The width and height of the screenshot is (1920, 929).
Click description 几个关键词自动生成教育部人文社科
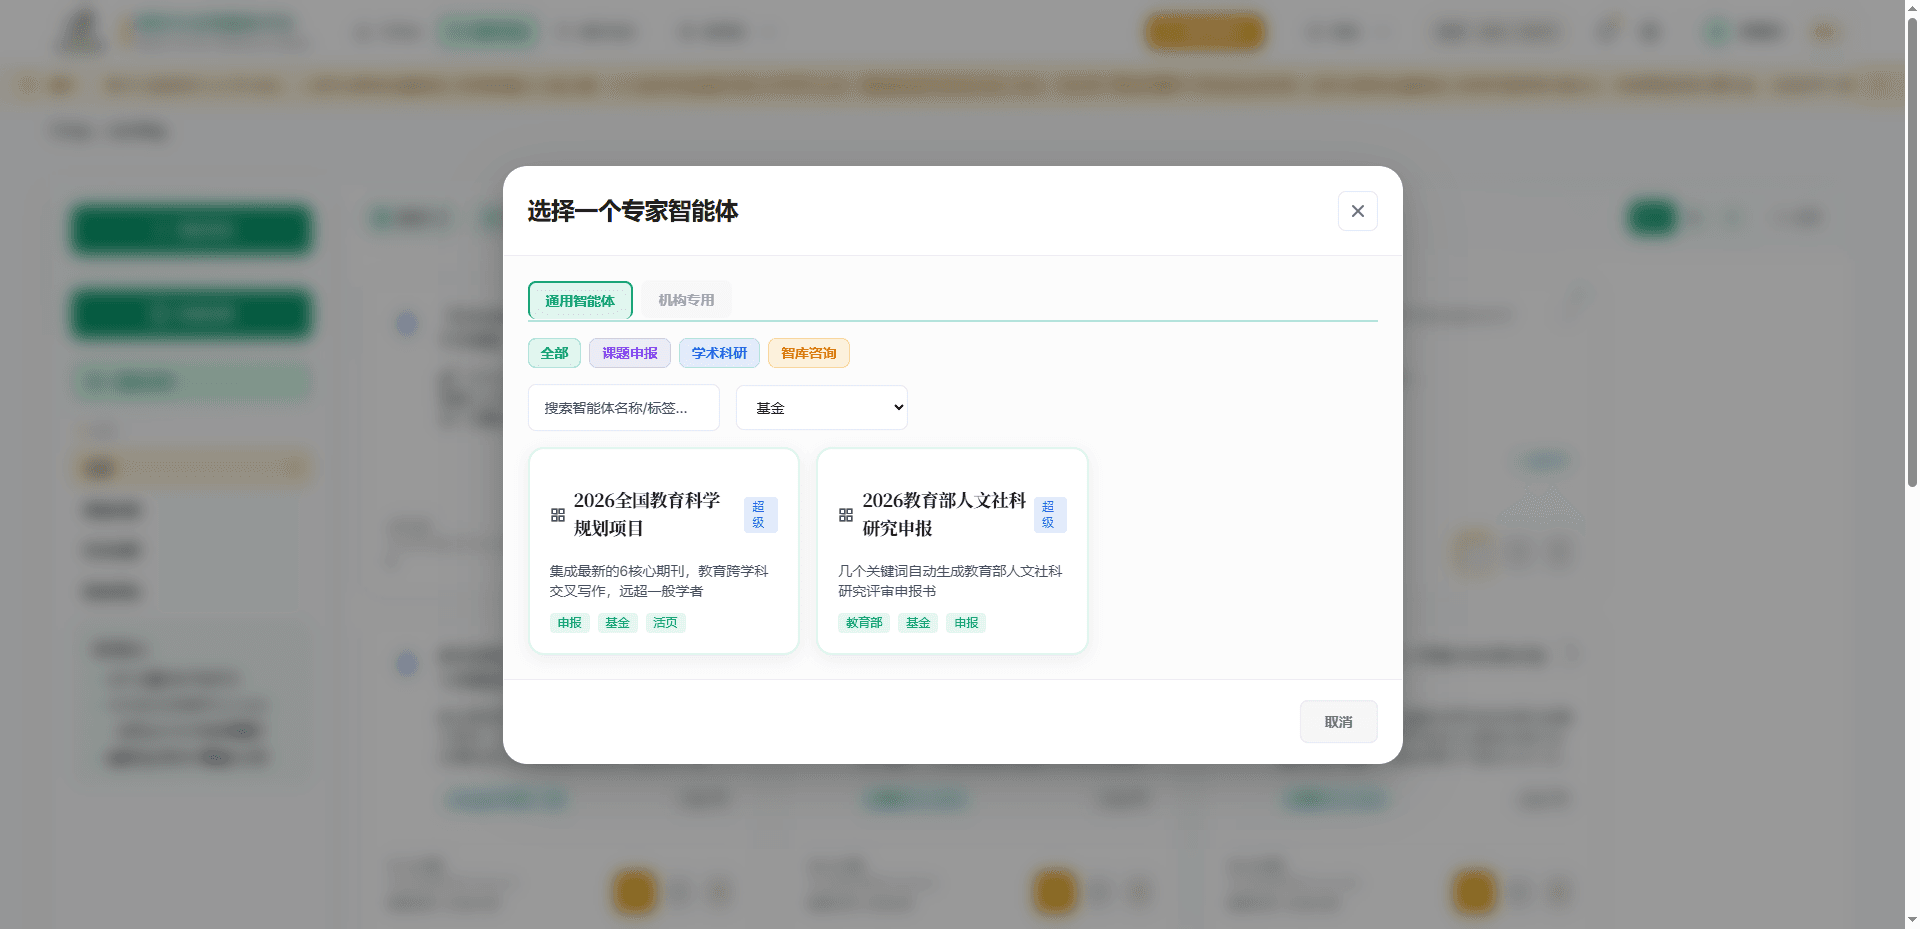click(950, 581)
